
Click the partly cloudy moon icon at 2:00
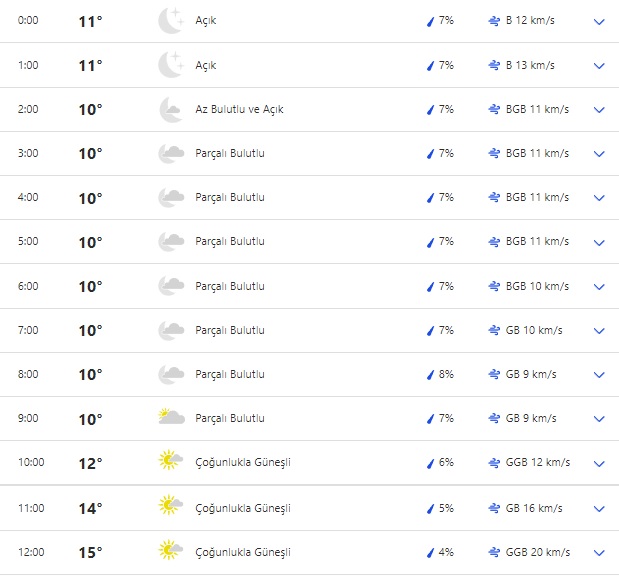tap(170, 109)
